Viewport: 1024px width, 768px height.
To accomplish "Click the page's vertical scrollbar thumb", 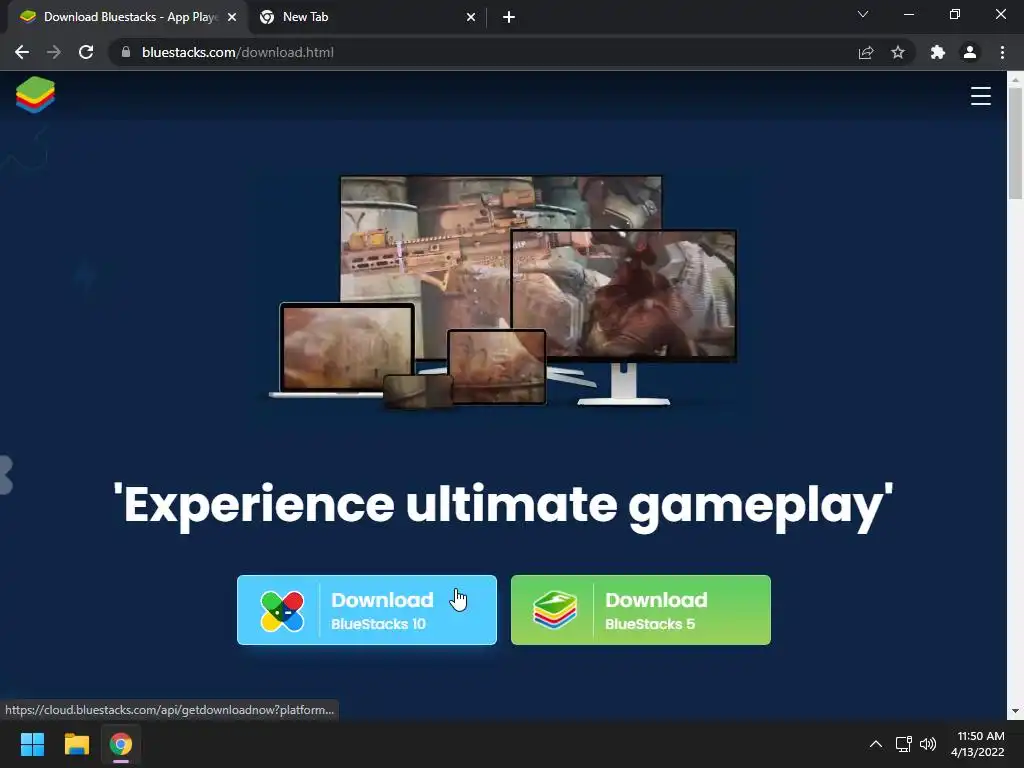I will [x=1015, y=142].
